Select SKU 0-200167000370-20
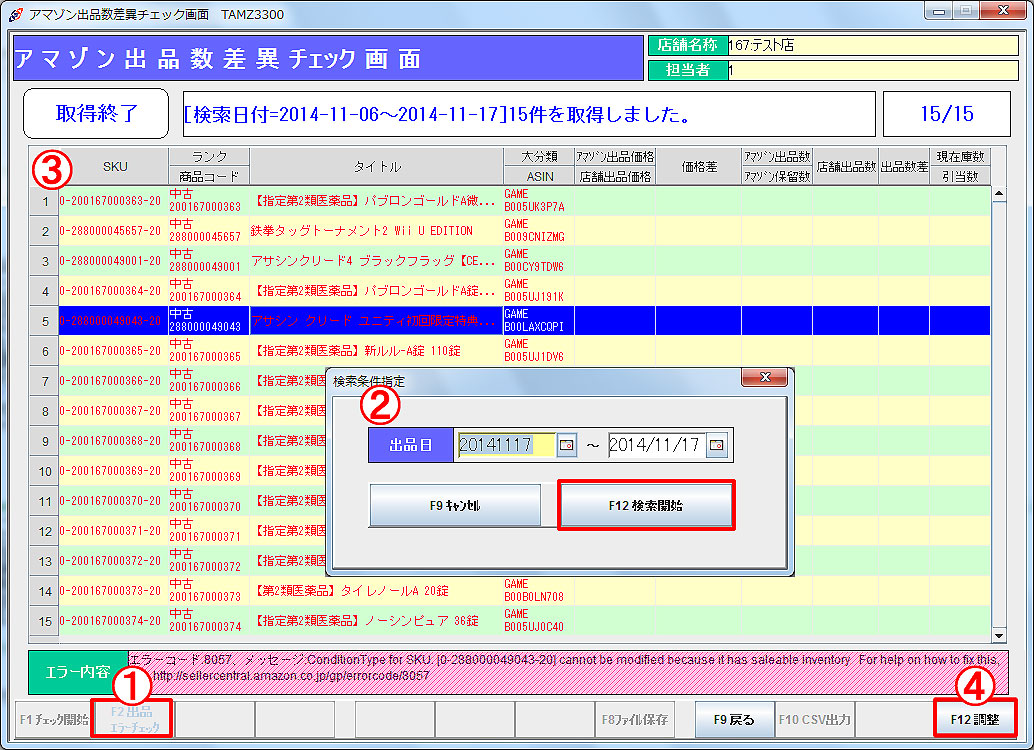The image size is (1034, 750). click(111, 501)
